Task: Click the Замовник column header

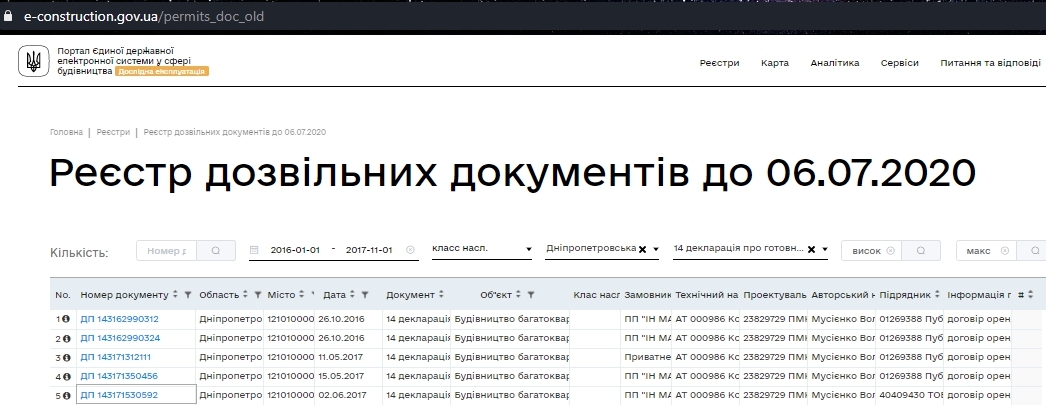Action: point(647,295)
